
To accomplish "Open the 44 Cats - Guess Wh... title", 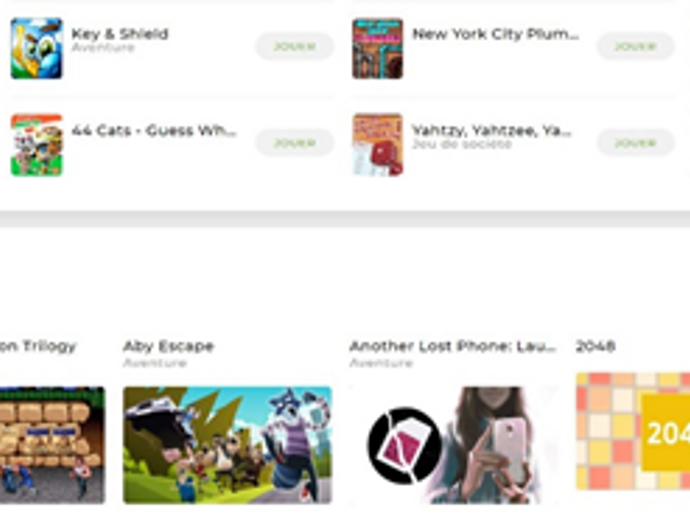I will pyautogui.click(x=154, y=131).
